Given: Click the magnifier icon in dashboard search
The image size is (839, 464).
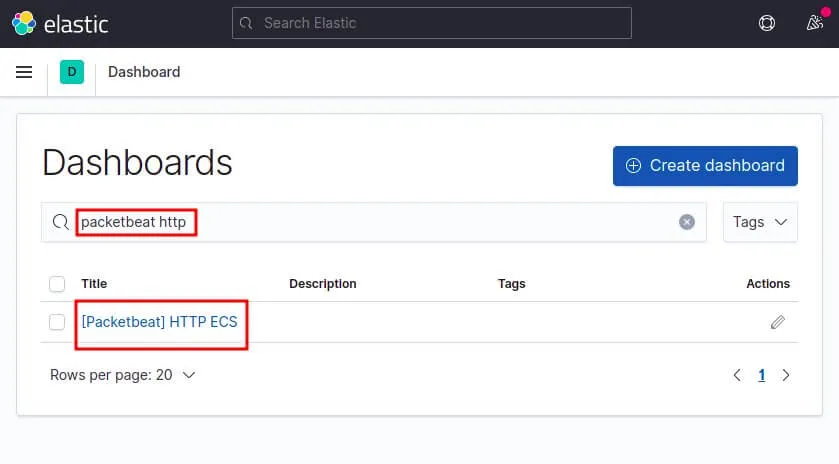Looking at the screenshot, I should 60,222.
